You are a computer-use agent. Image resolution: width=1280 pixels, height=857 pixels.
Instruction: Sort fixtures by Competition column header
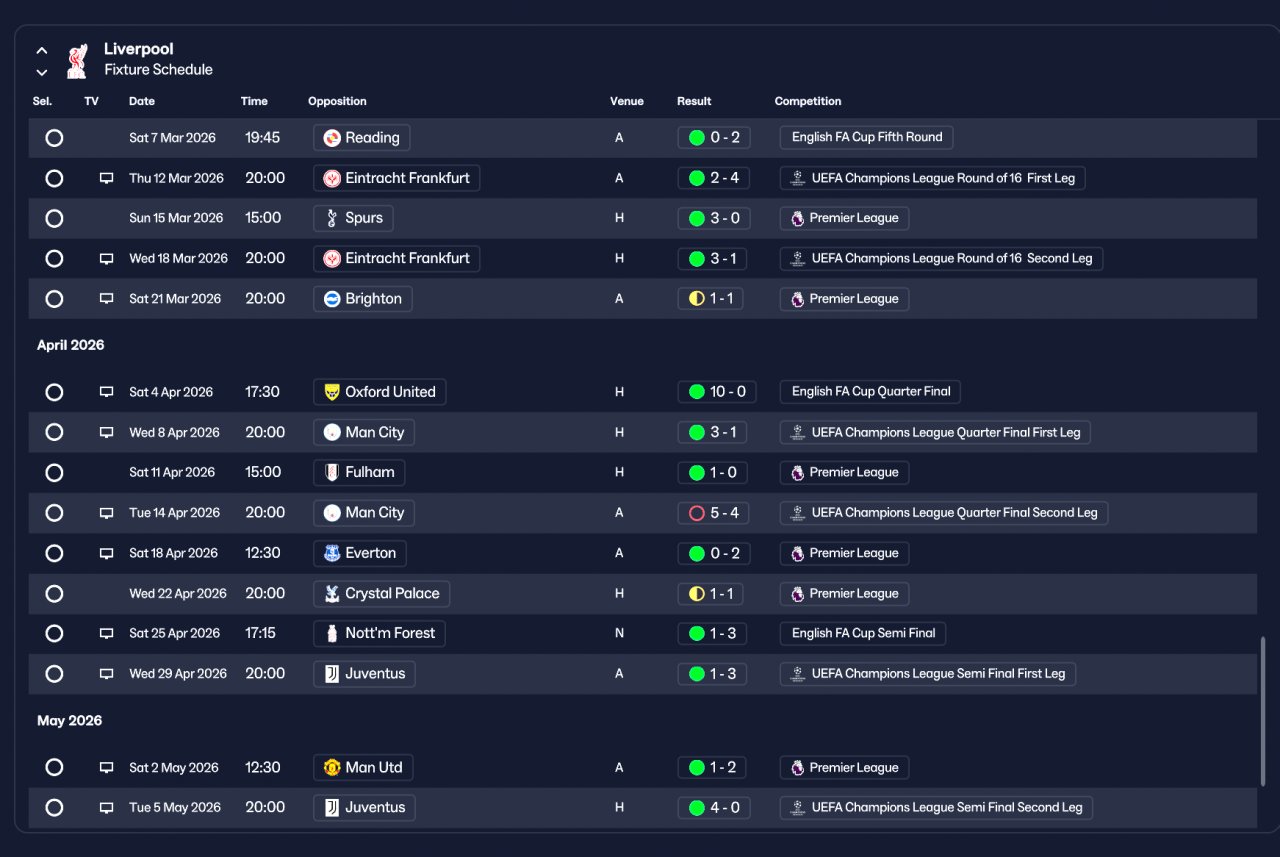[808, 101]
